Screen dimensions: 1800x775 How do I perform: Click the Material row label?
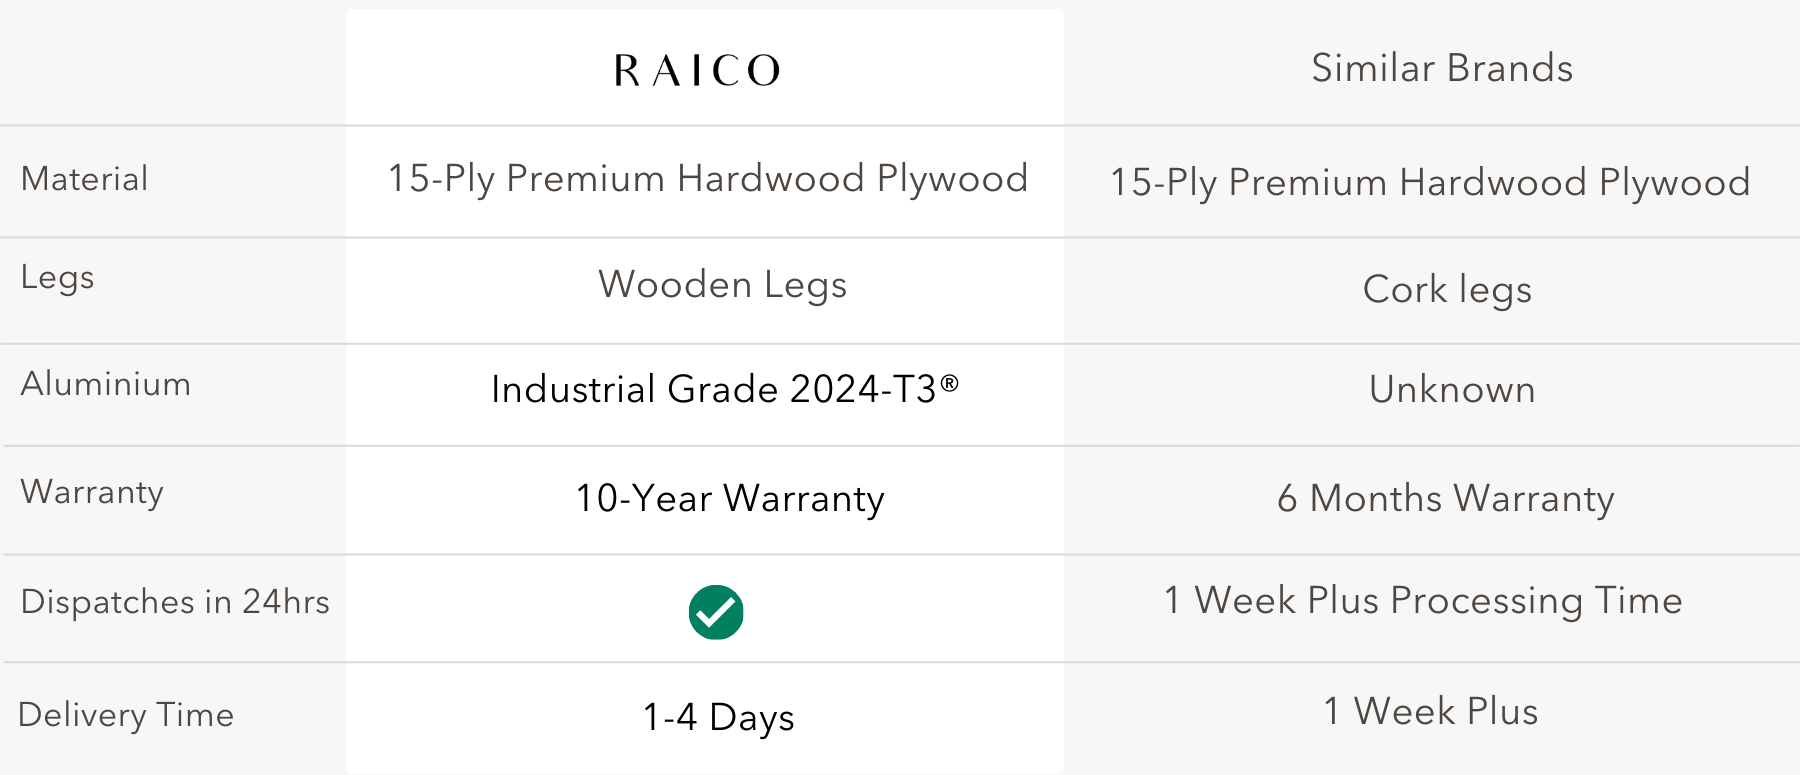click(x=85, y=179)
